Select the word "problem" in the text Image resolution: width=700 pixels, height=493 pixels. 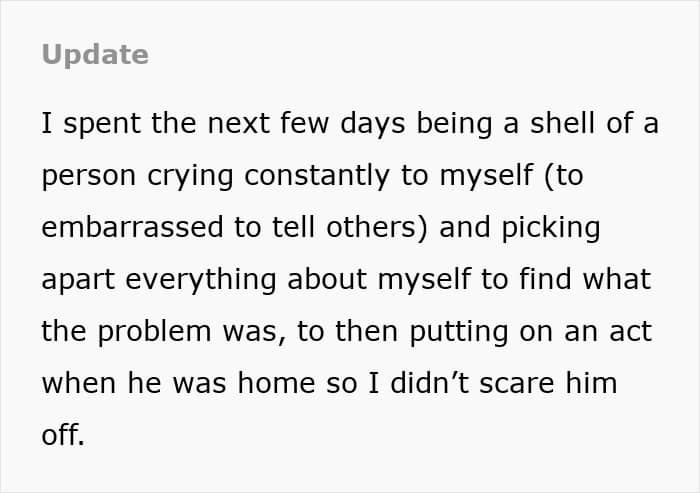(x=154, y=332)
